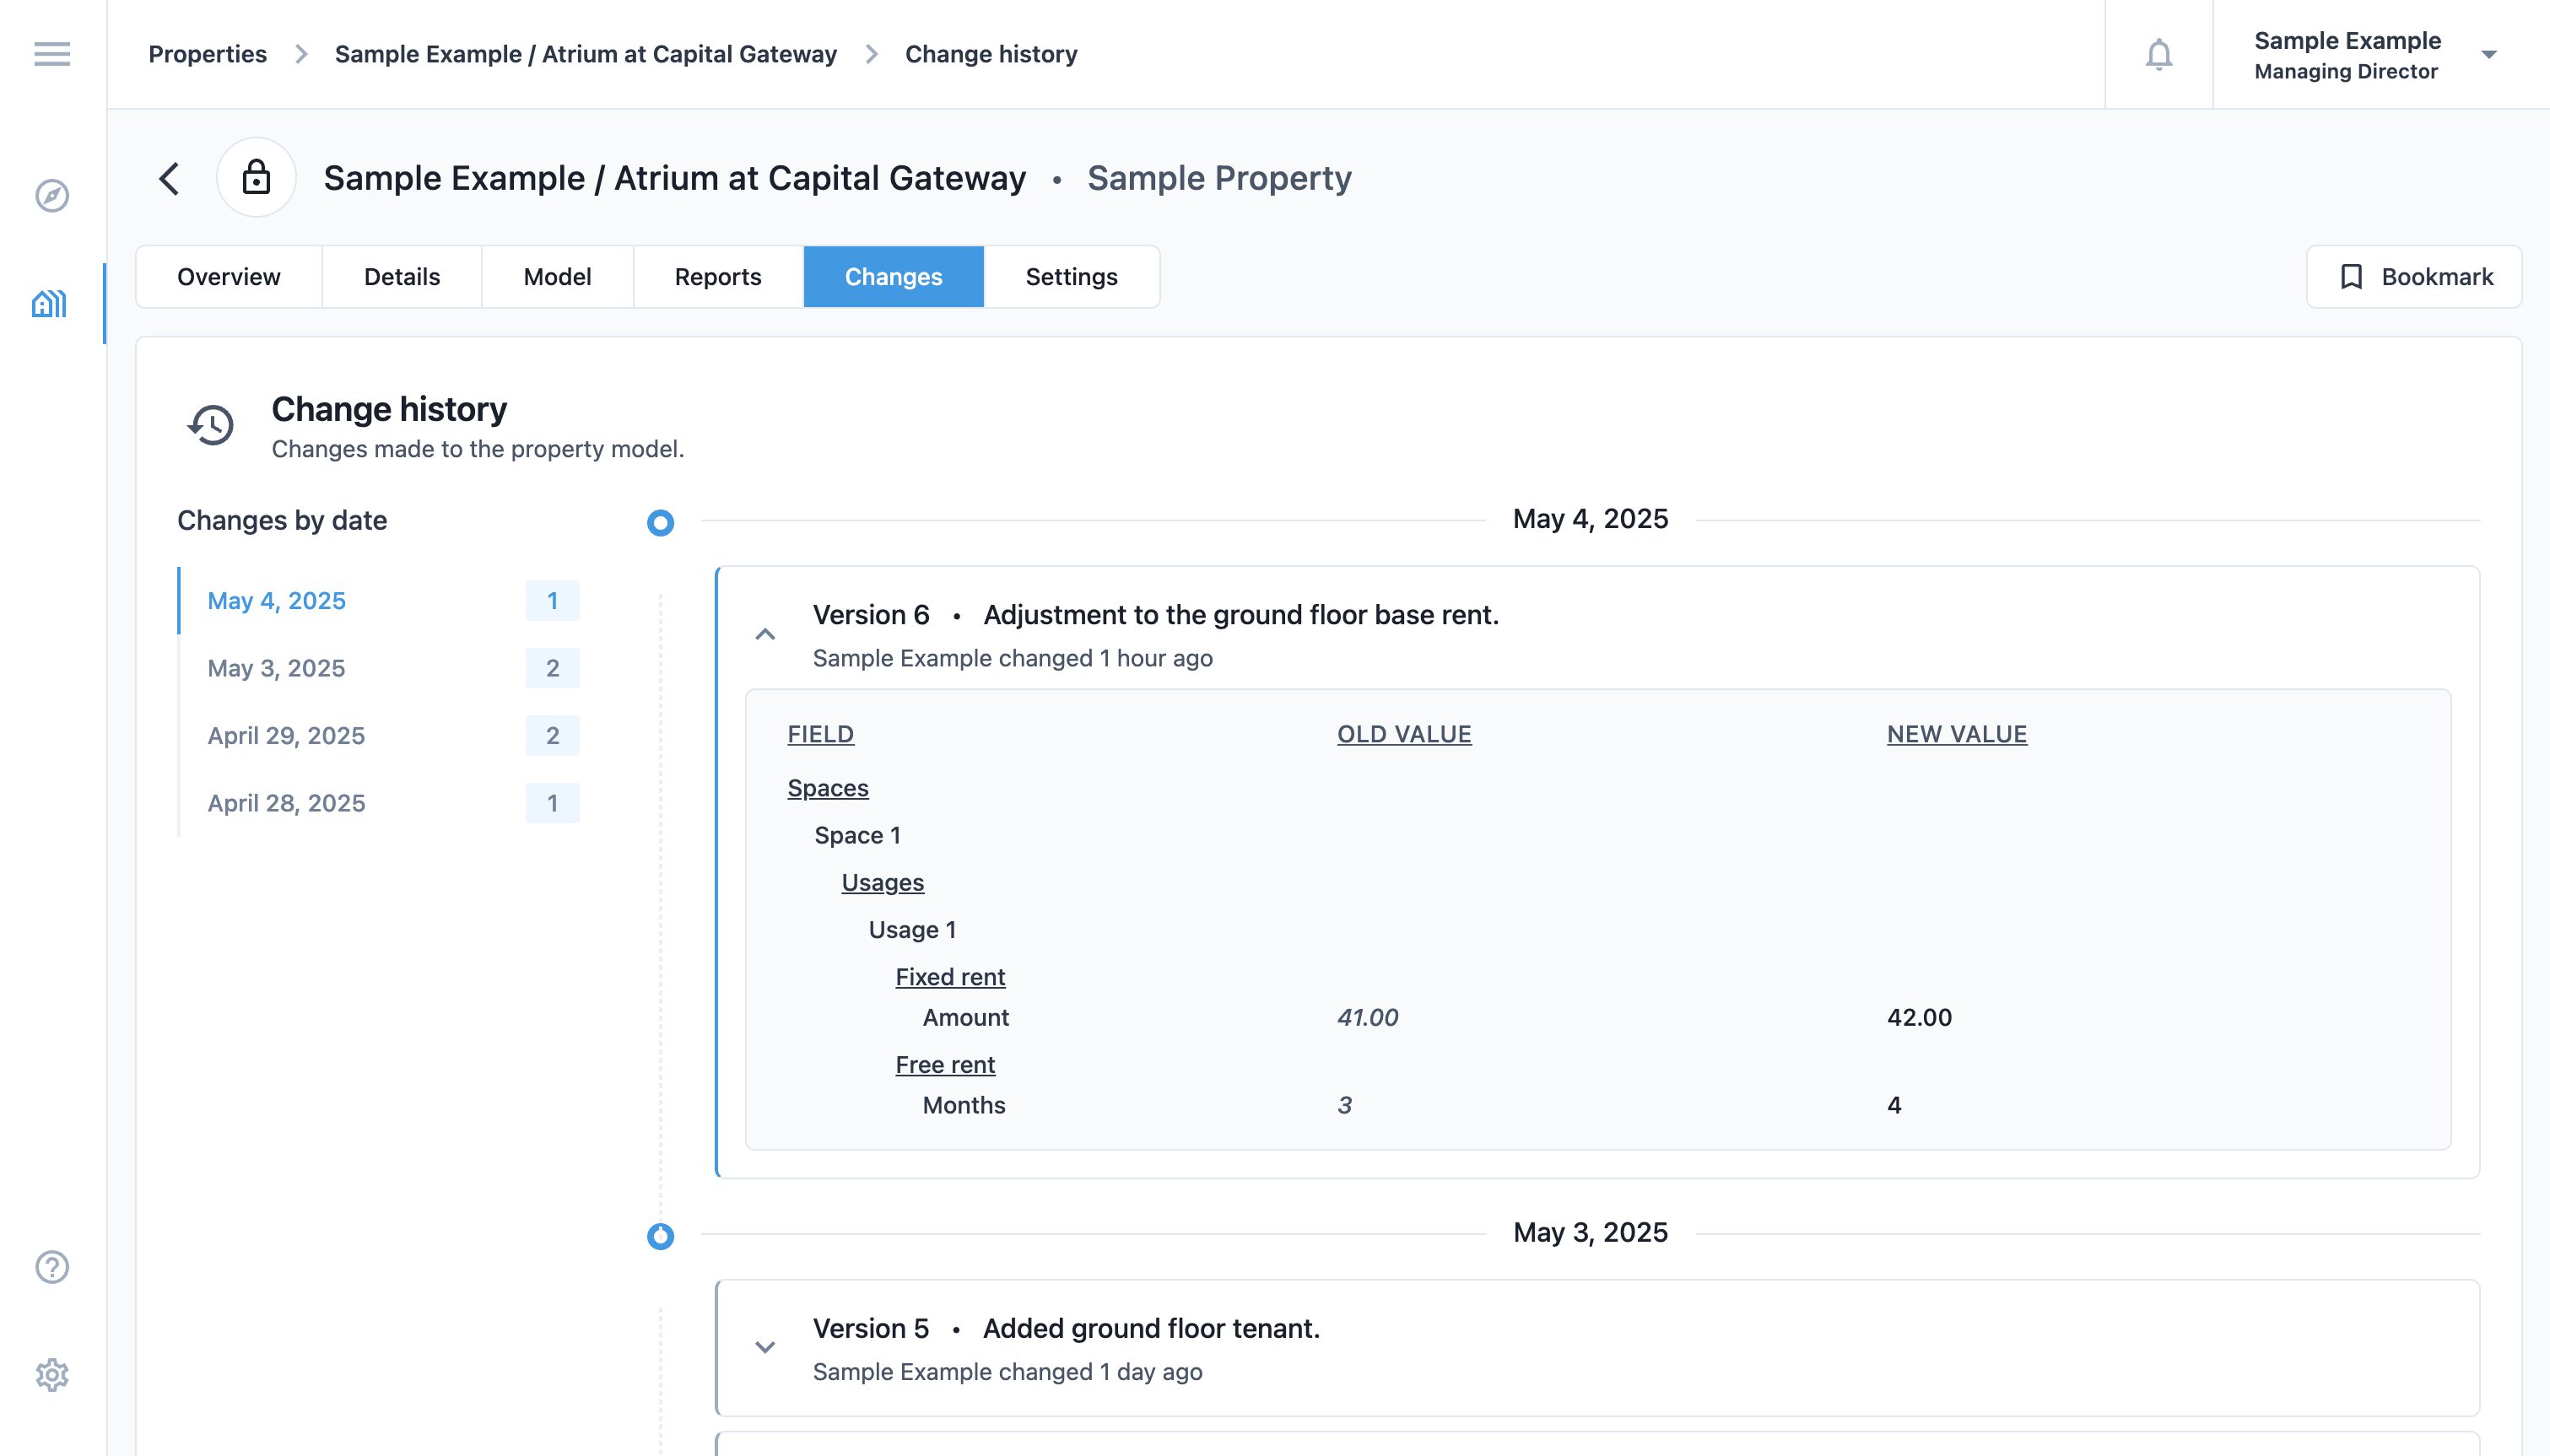Image resolution: width=2550 pixels, height=1456 pixels.
Task: Click the Sample Example Managing Director name
Action: point(2347,55)
